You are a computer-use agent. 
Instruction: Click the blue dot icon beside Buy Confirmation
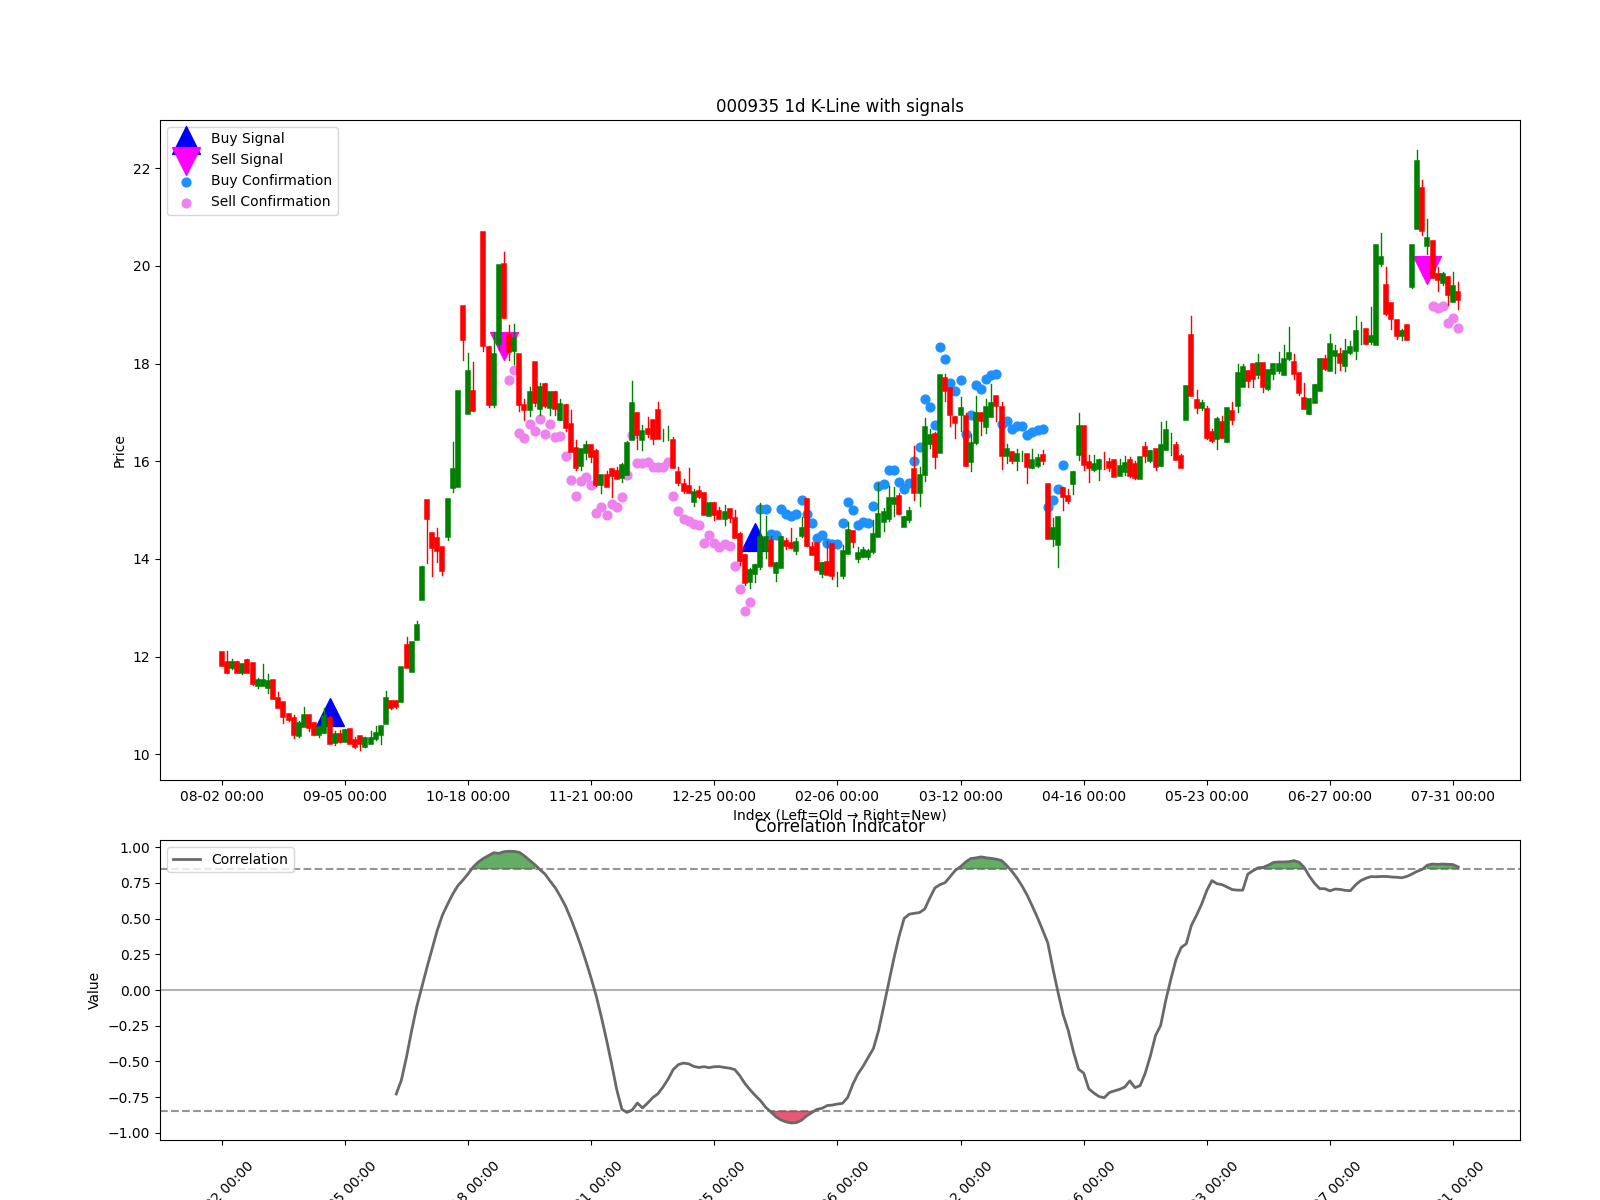[186, 182]
